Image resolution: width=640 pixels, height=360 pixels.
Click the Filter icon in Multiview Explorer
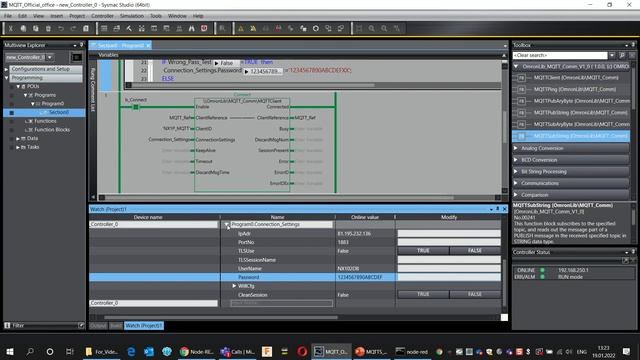coord(7,325)
